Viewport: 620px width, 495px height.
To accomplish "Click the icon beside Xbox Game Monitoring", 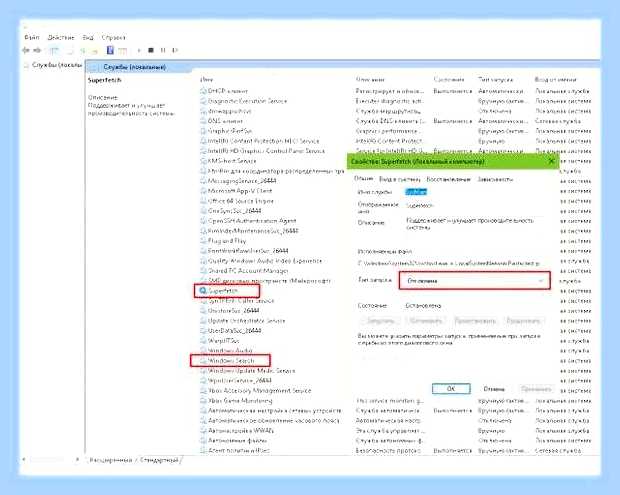I will (203, 401).
